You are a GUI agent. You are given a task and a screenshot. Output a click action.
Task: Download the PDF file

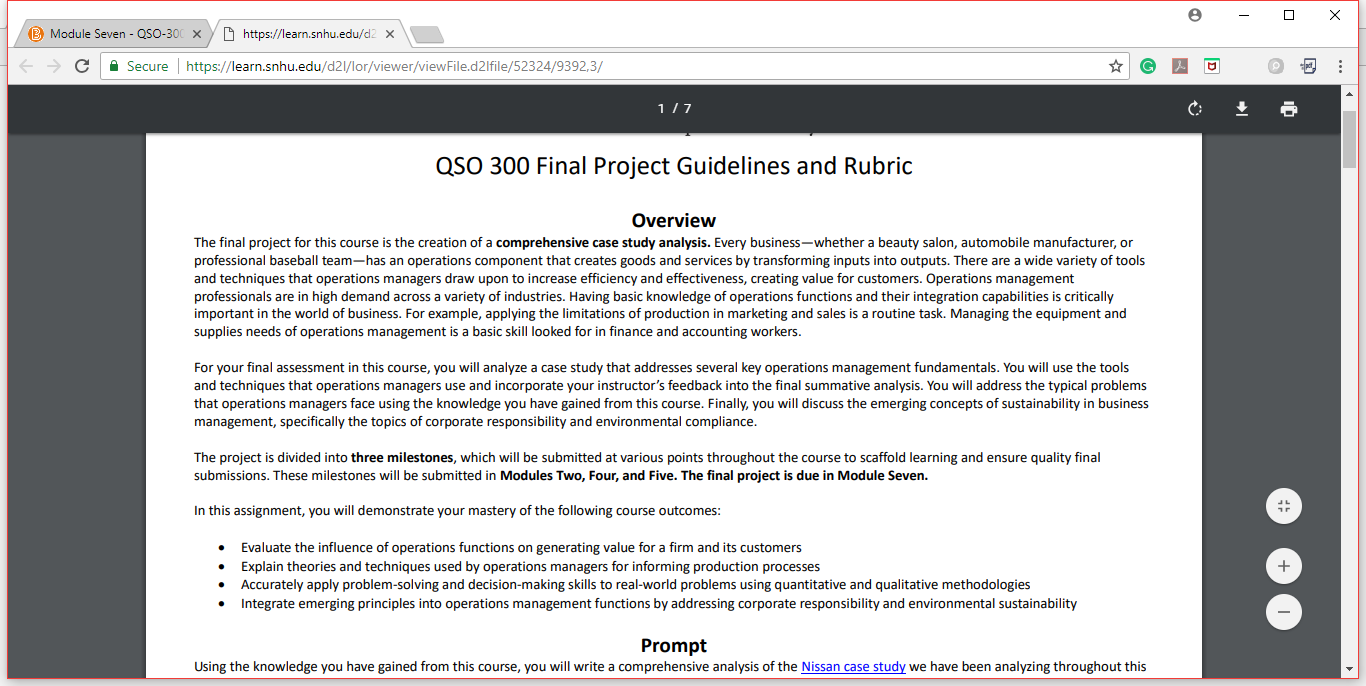point(1242,109)
